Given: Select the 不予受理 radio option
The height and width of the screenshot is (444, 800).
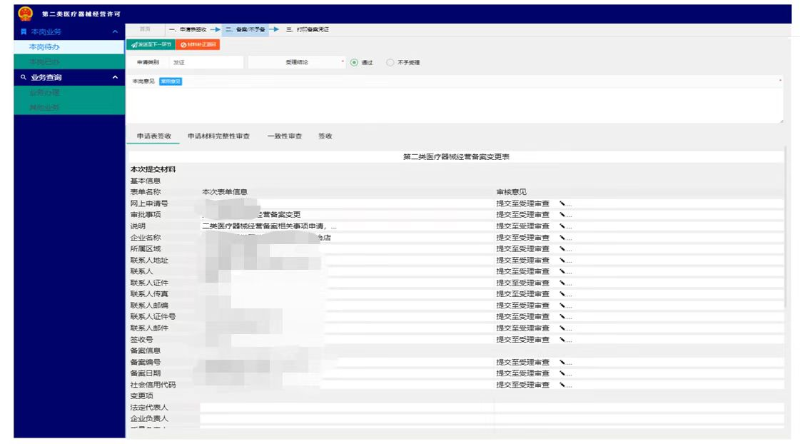Looking at the screenshot, I should [x=390, y=62].
